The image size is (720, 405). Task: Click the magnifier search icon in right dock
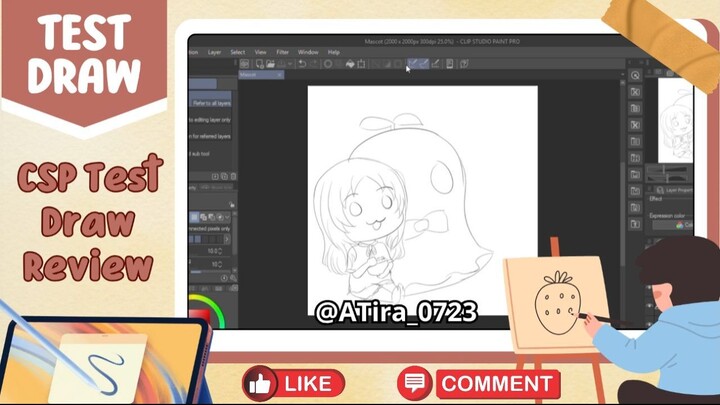coord(635,75)
